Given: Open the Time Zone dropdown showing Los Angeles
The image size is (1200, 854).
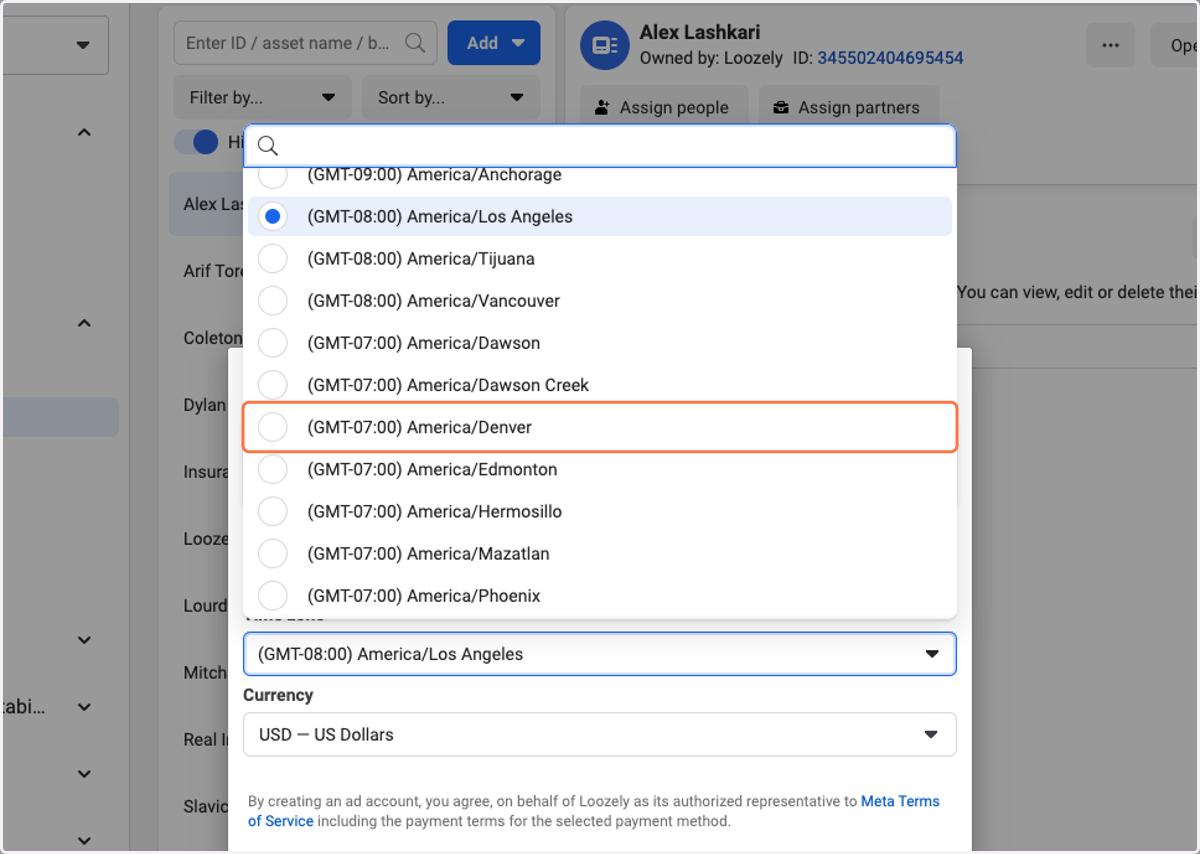Looking at the screenshot, I should pos(600,654).
